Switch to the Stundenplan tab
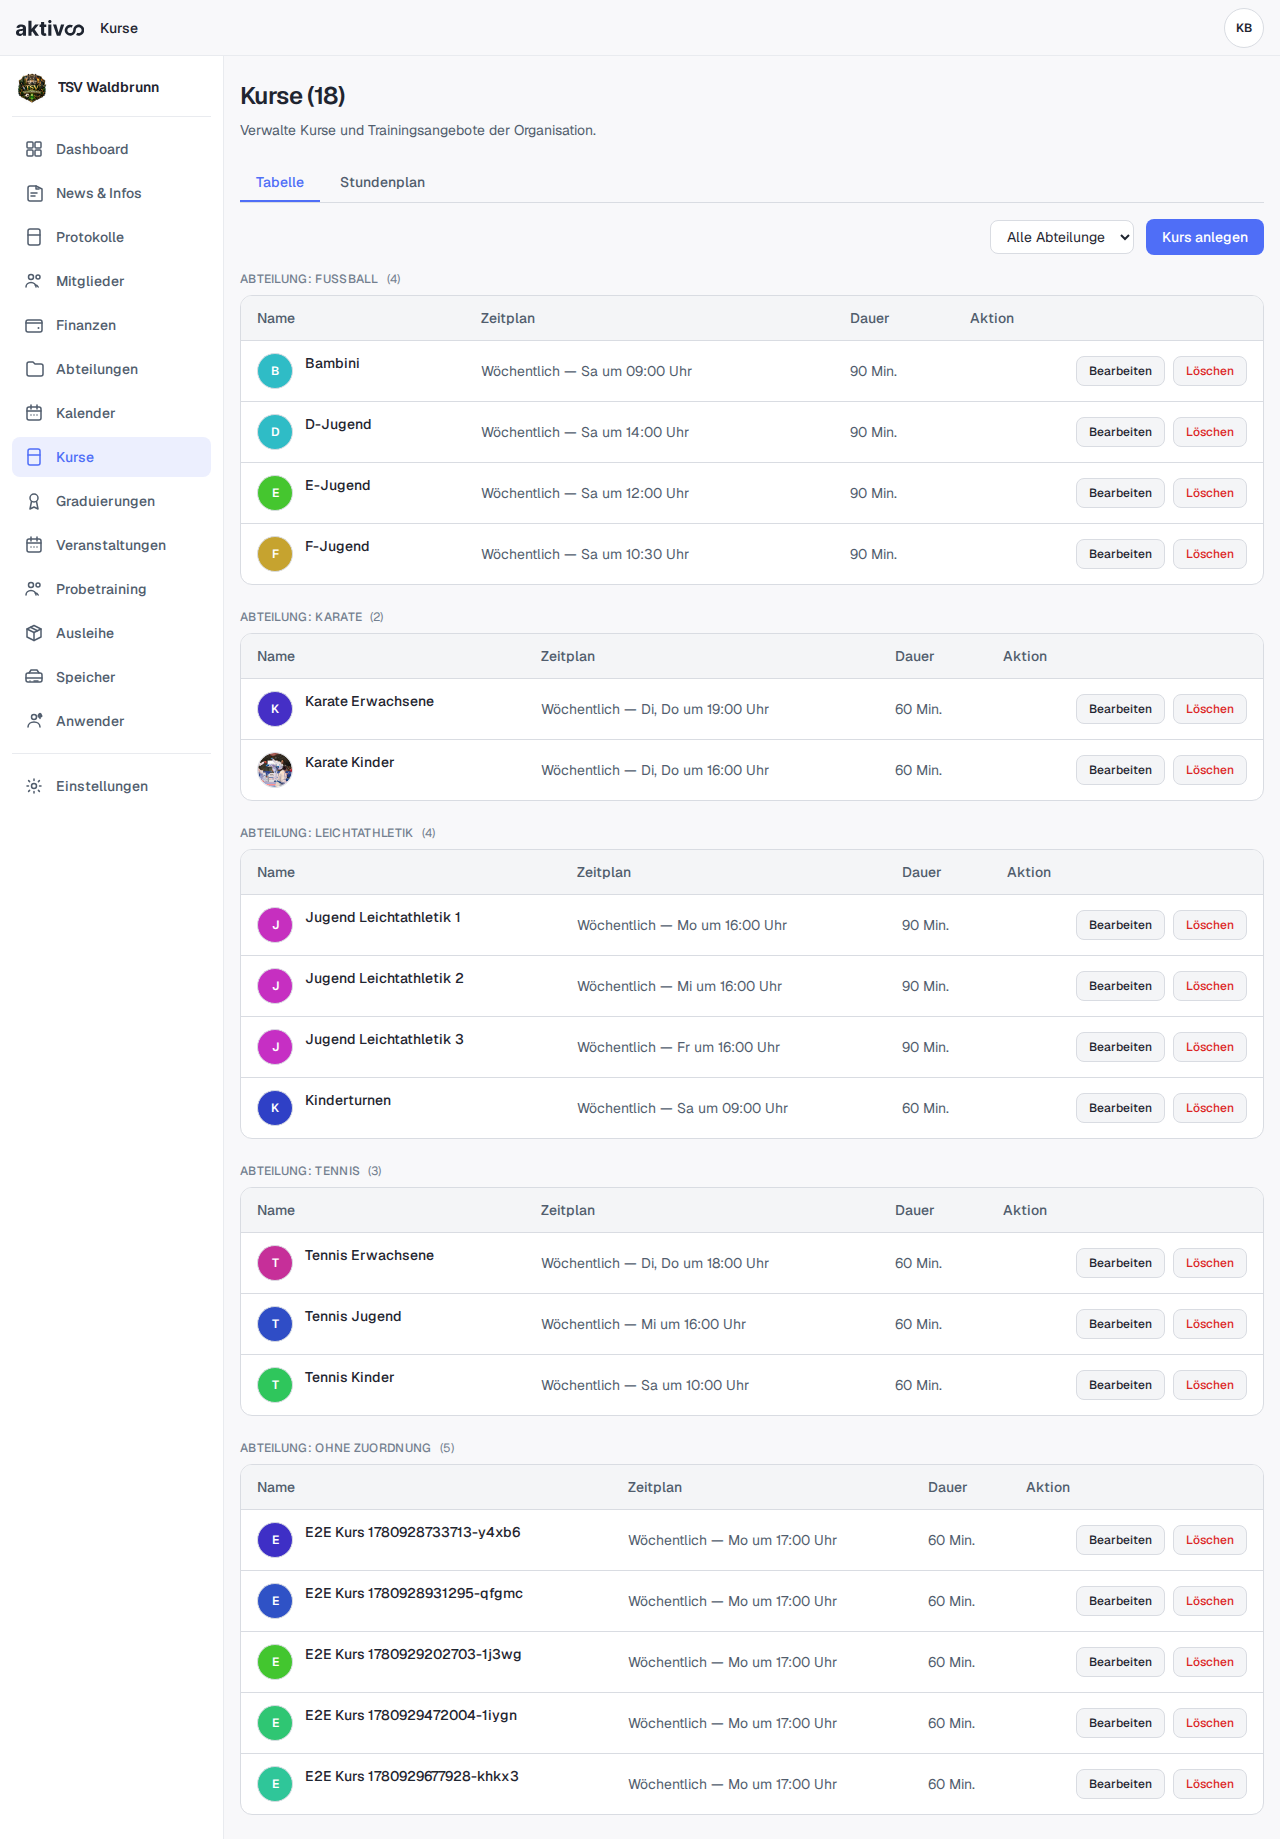The height and width of the screenshot is (1839, 1280). pyautogui.click(x=382, y=182)
